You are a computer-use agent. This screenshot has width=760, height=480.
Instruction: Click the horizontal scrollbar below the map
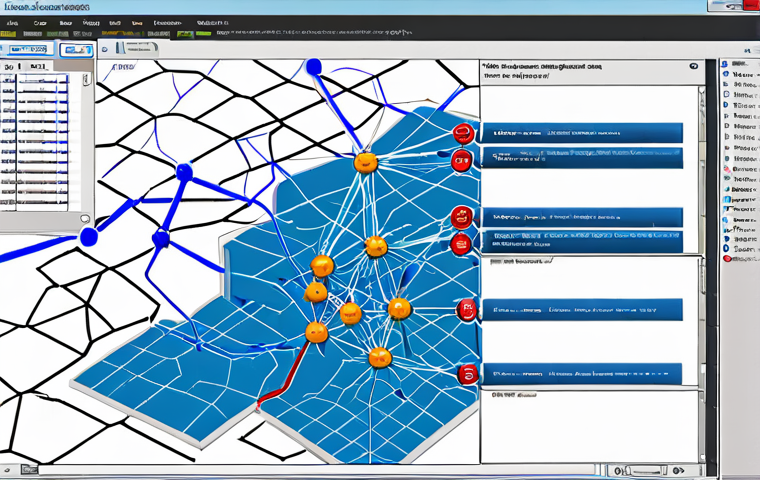[x=300, y=468]
